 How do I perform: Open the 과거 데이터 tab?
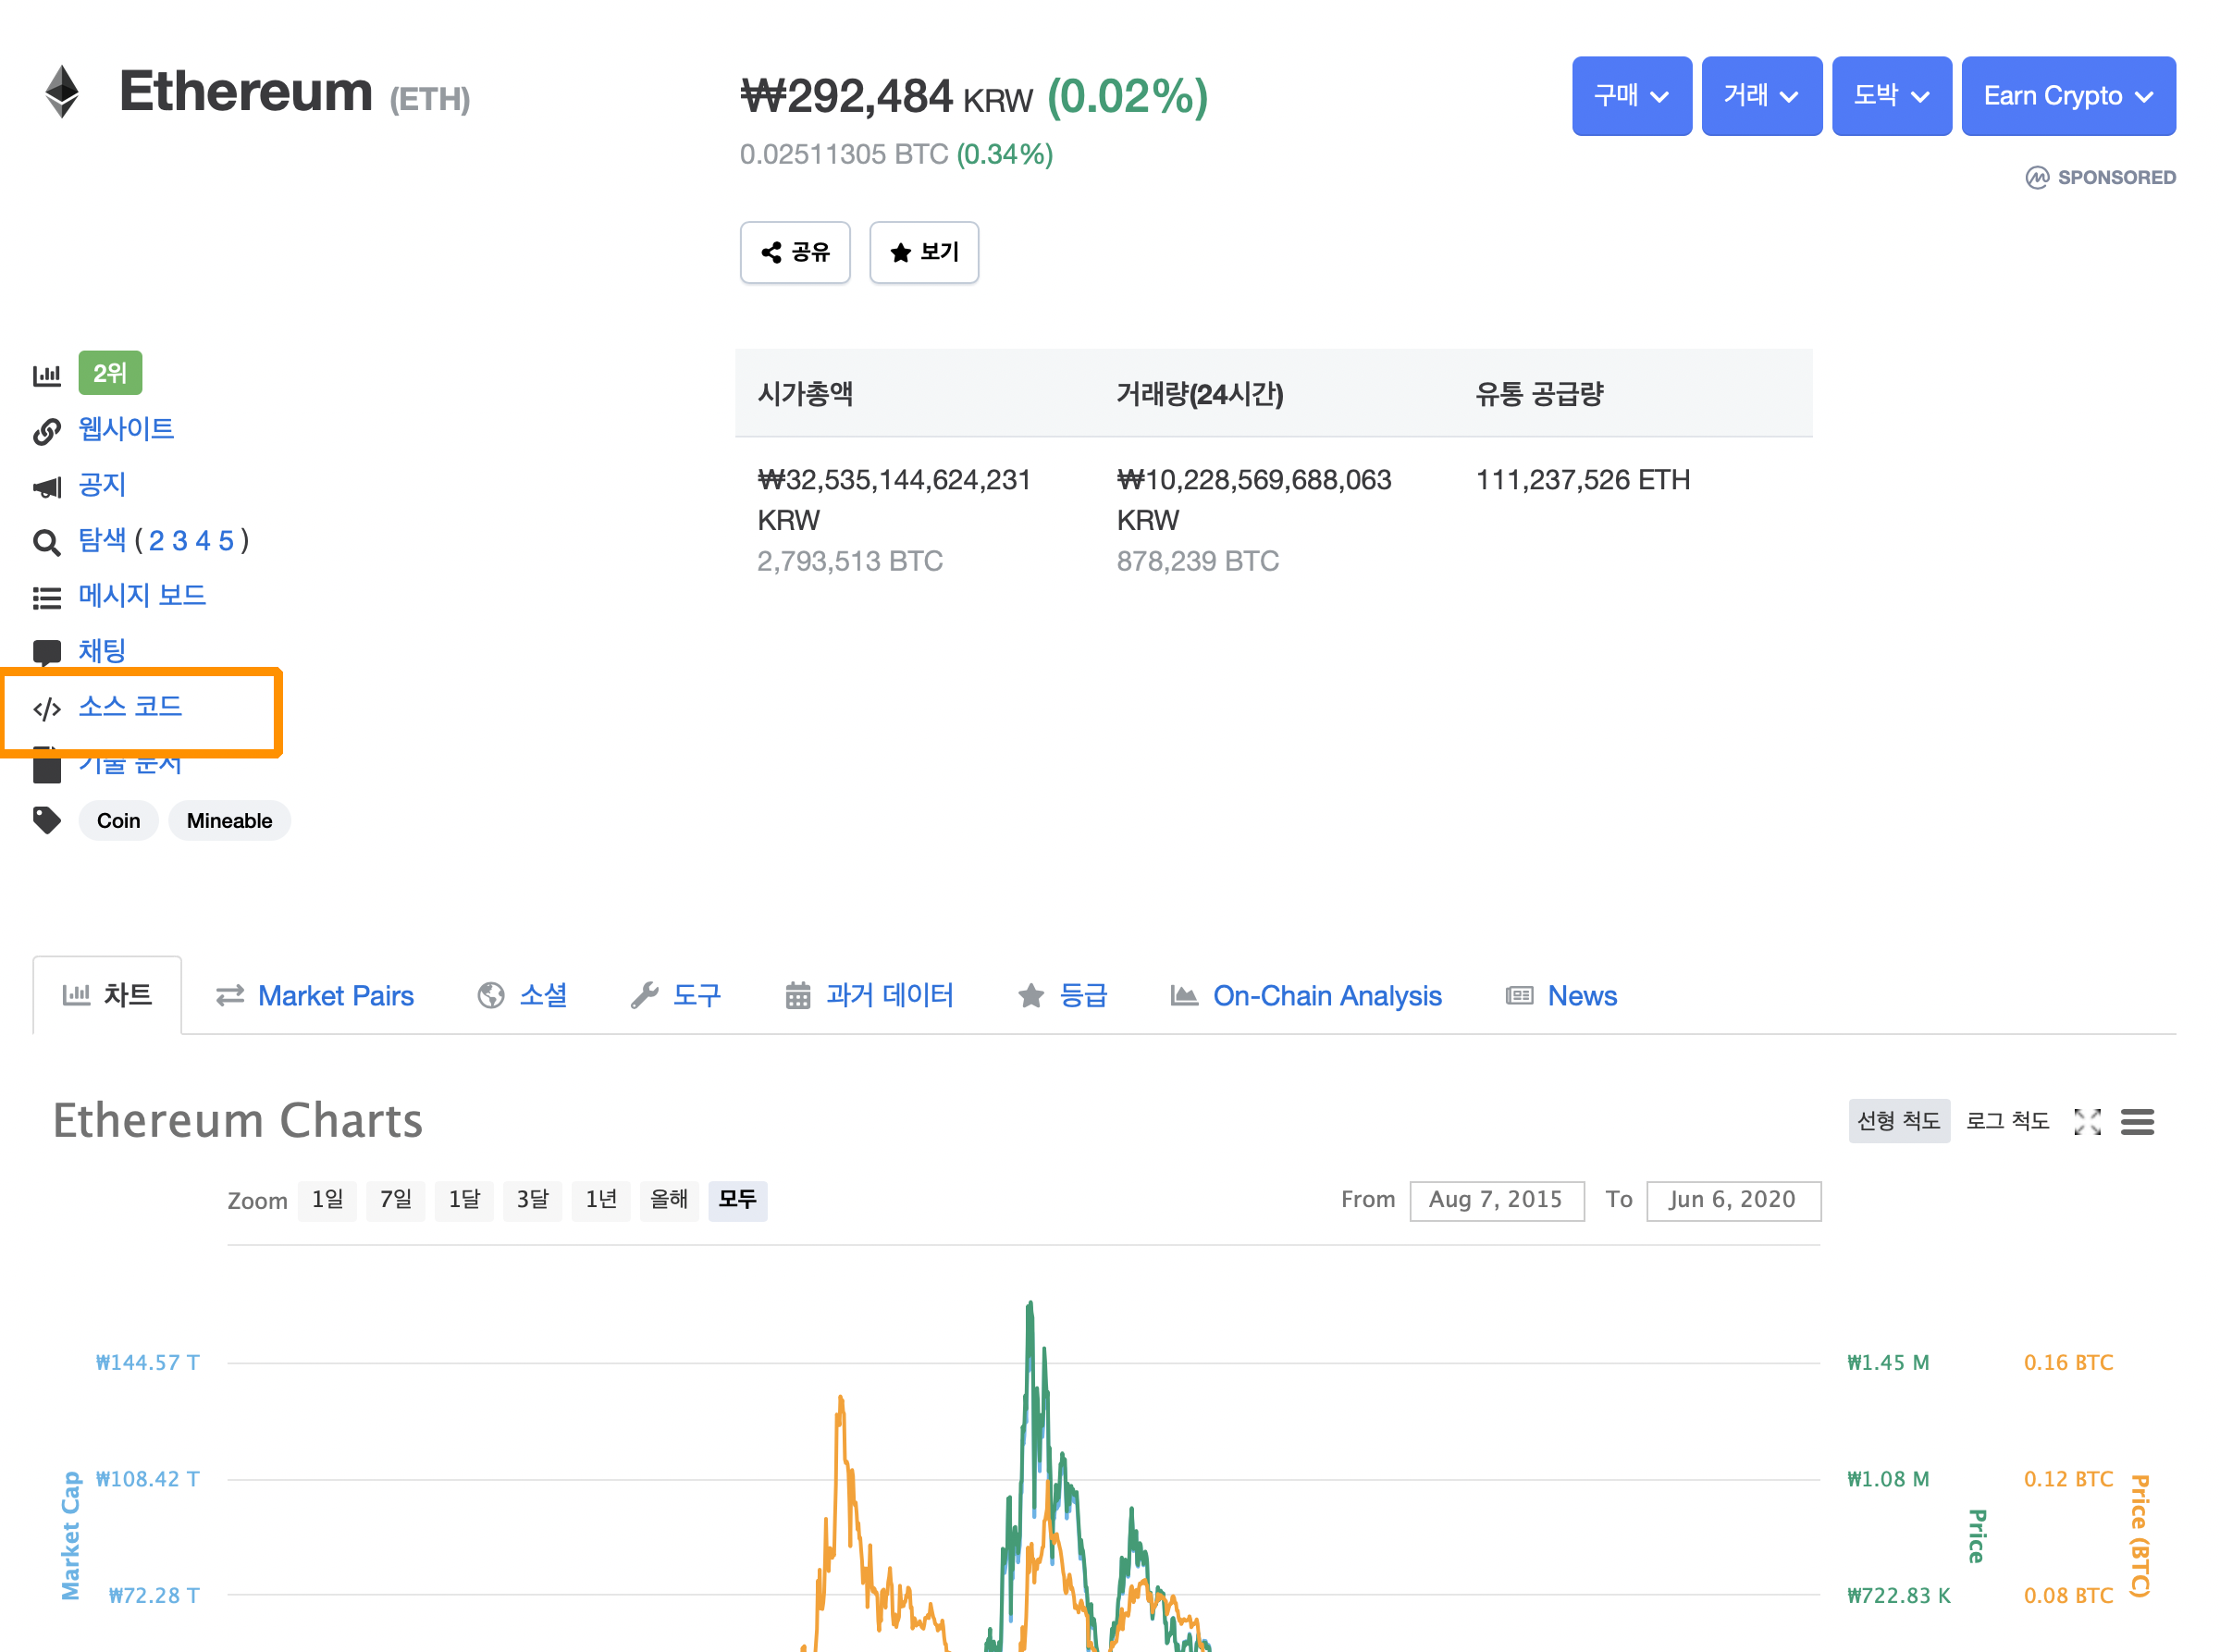coord(869,996)
